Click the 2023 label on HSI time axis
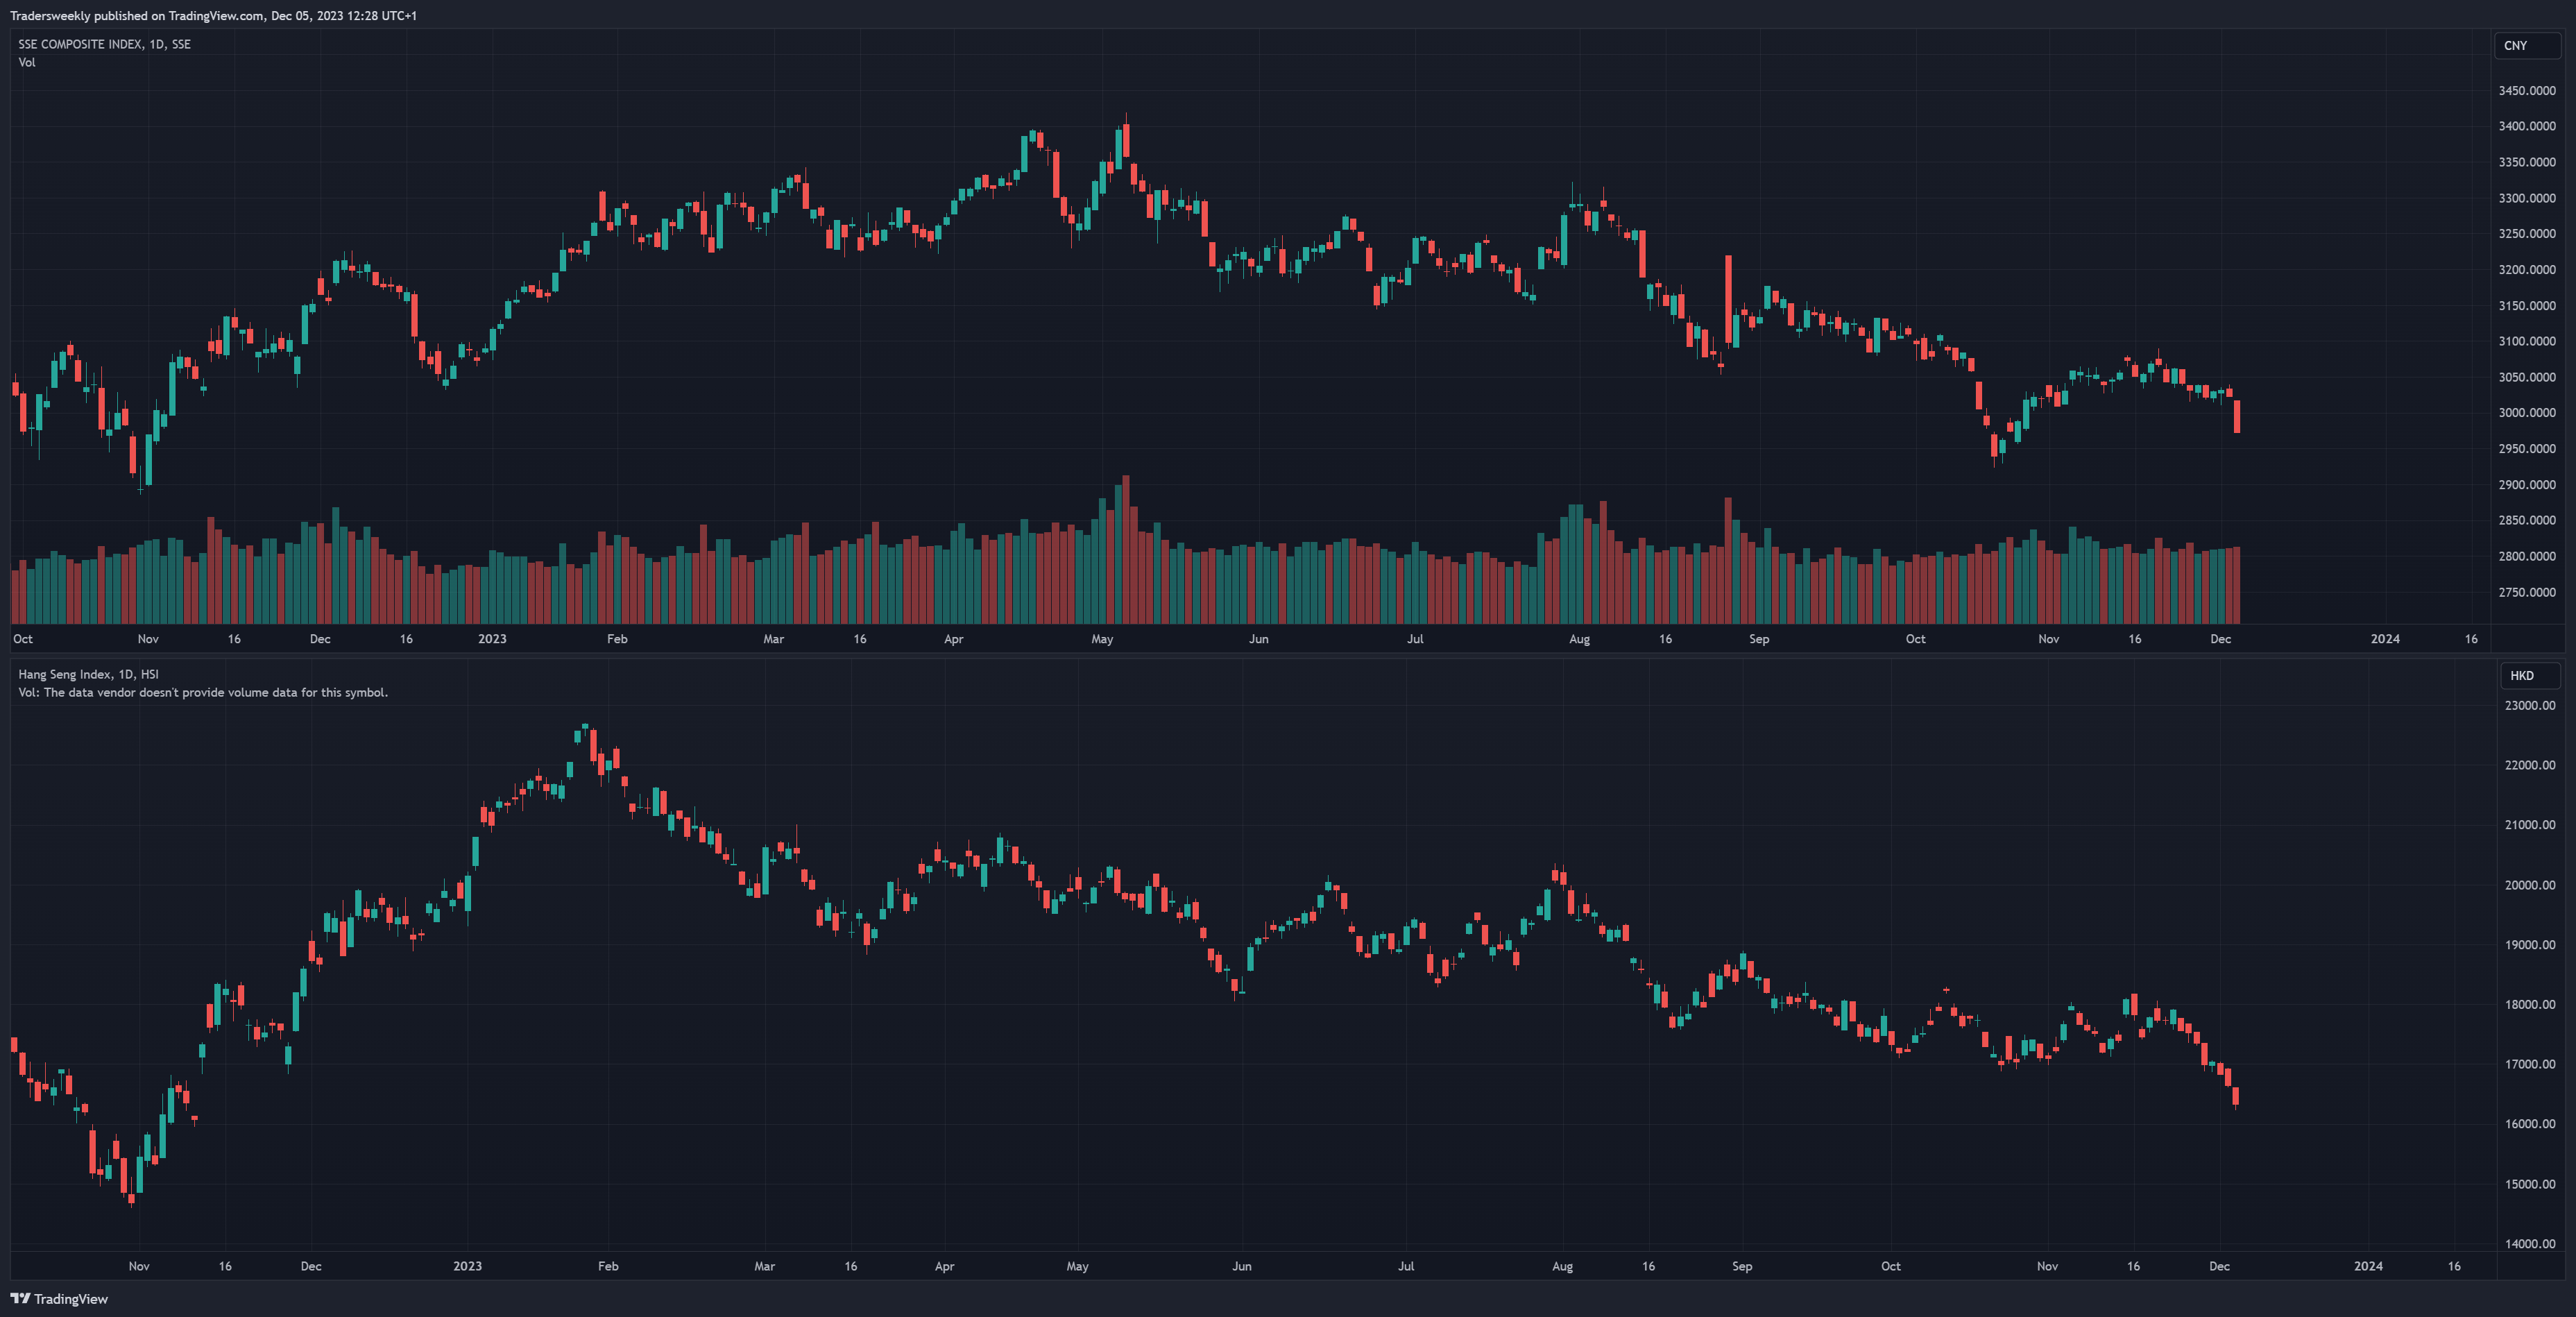2576x1317 pixels. coord(467,1266)
